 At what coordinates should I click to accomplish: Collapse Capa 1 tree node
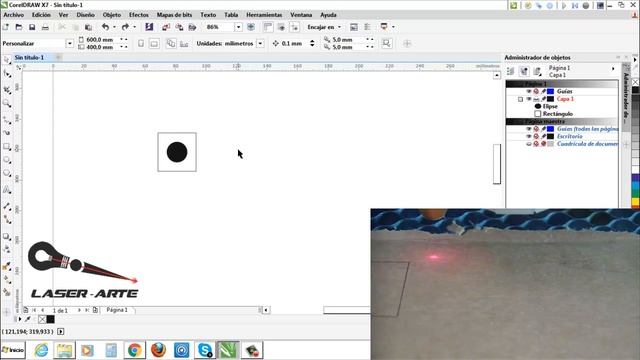520,99
